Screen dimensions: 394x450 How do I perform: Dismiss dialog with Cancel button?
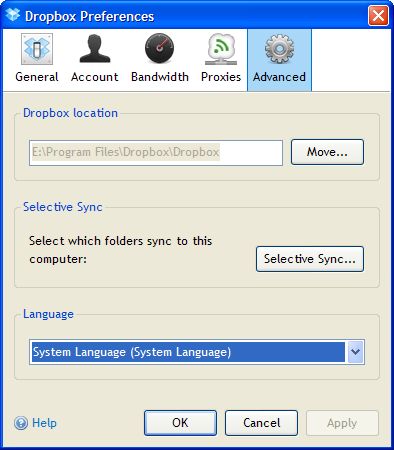(261, 423)
